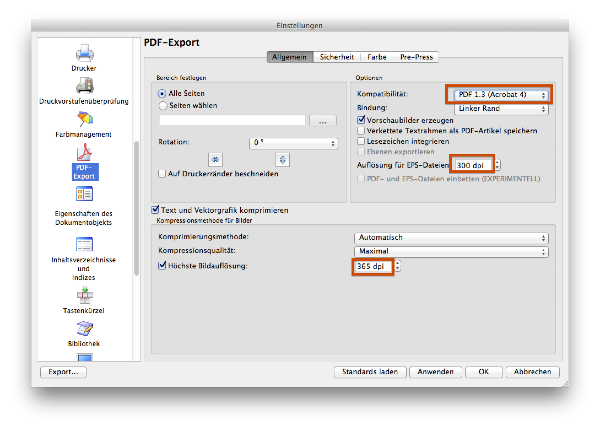This screenshot has height=431, width=600.
Task: Click the Höchste Bildauflösung dpi stepper
Action: (397, 266)
